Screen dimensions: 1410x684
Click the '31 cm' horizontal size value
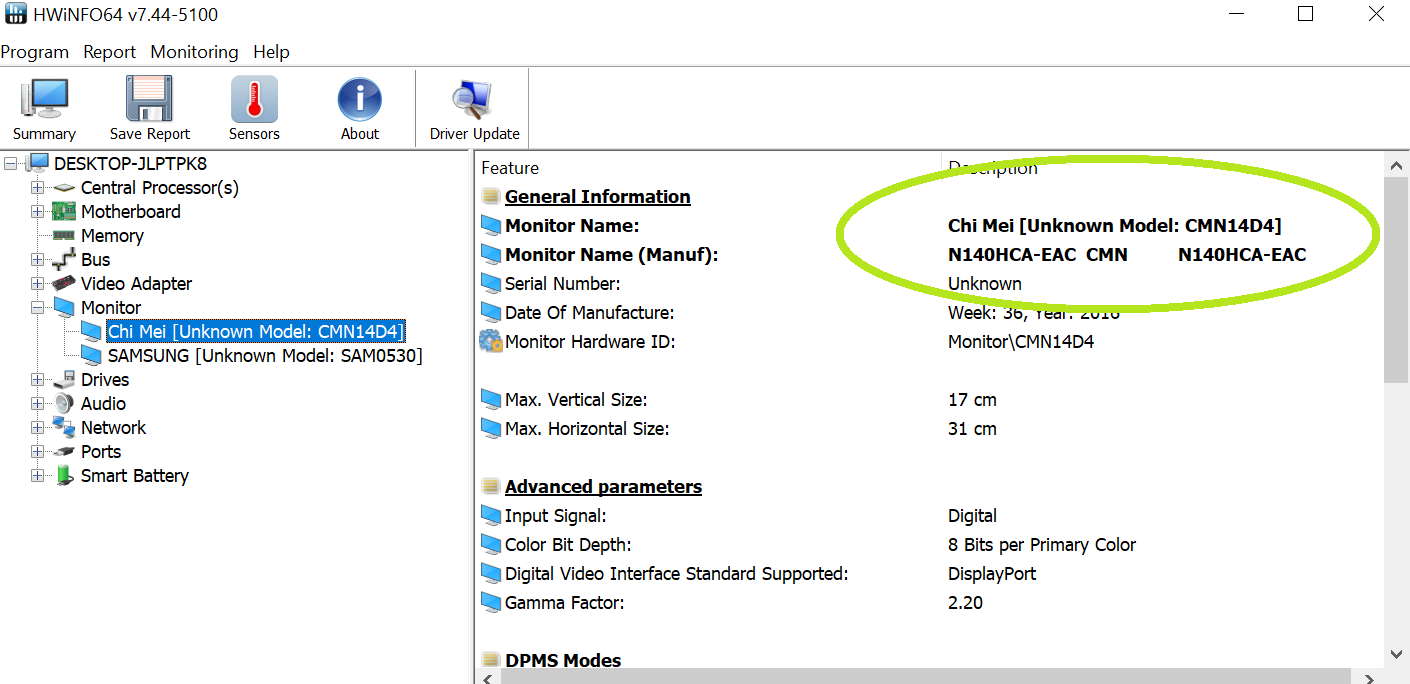coord(972,428)
